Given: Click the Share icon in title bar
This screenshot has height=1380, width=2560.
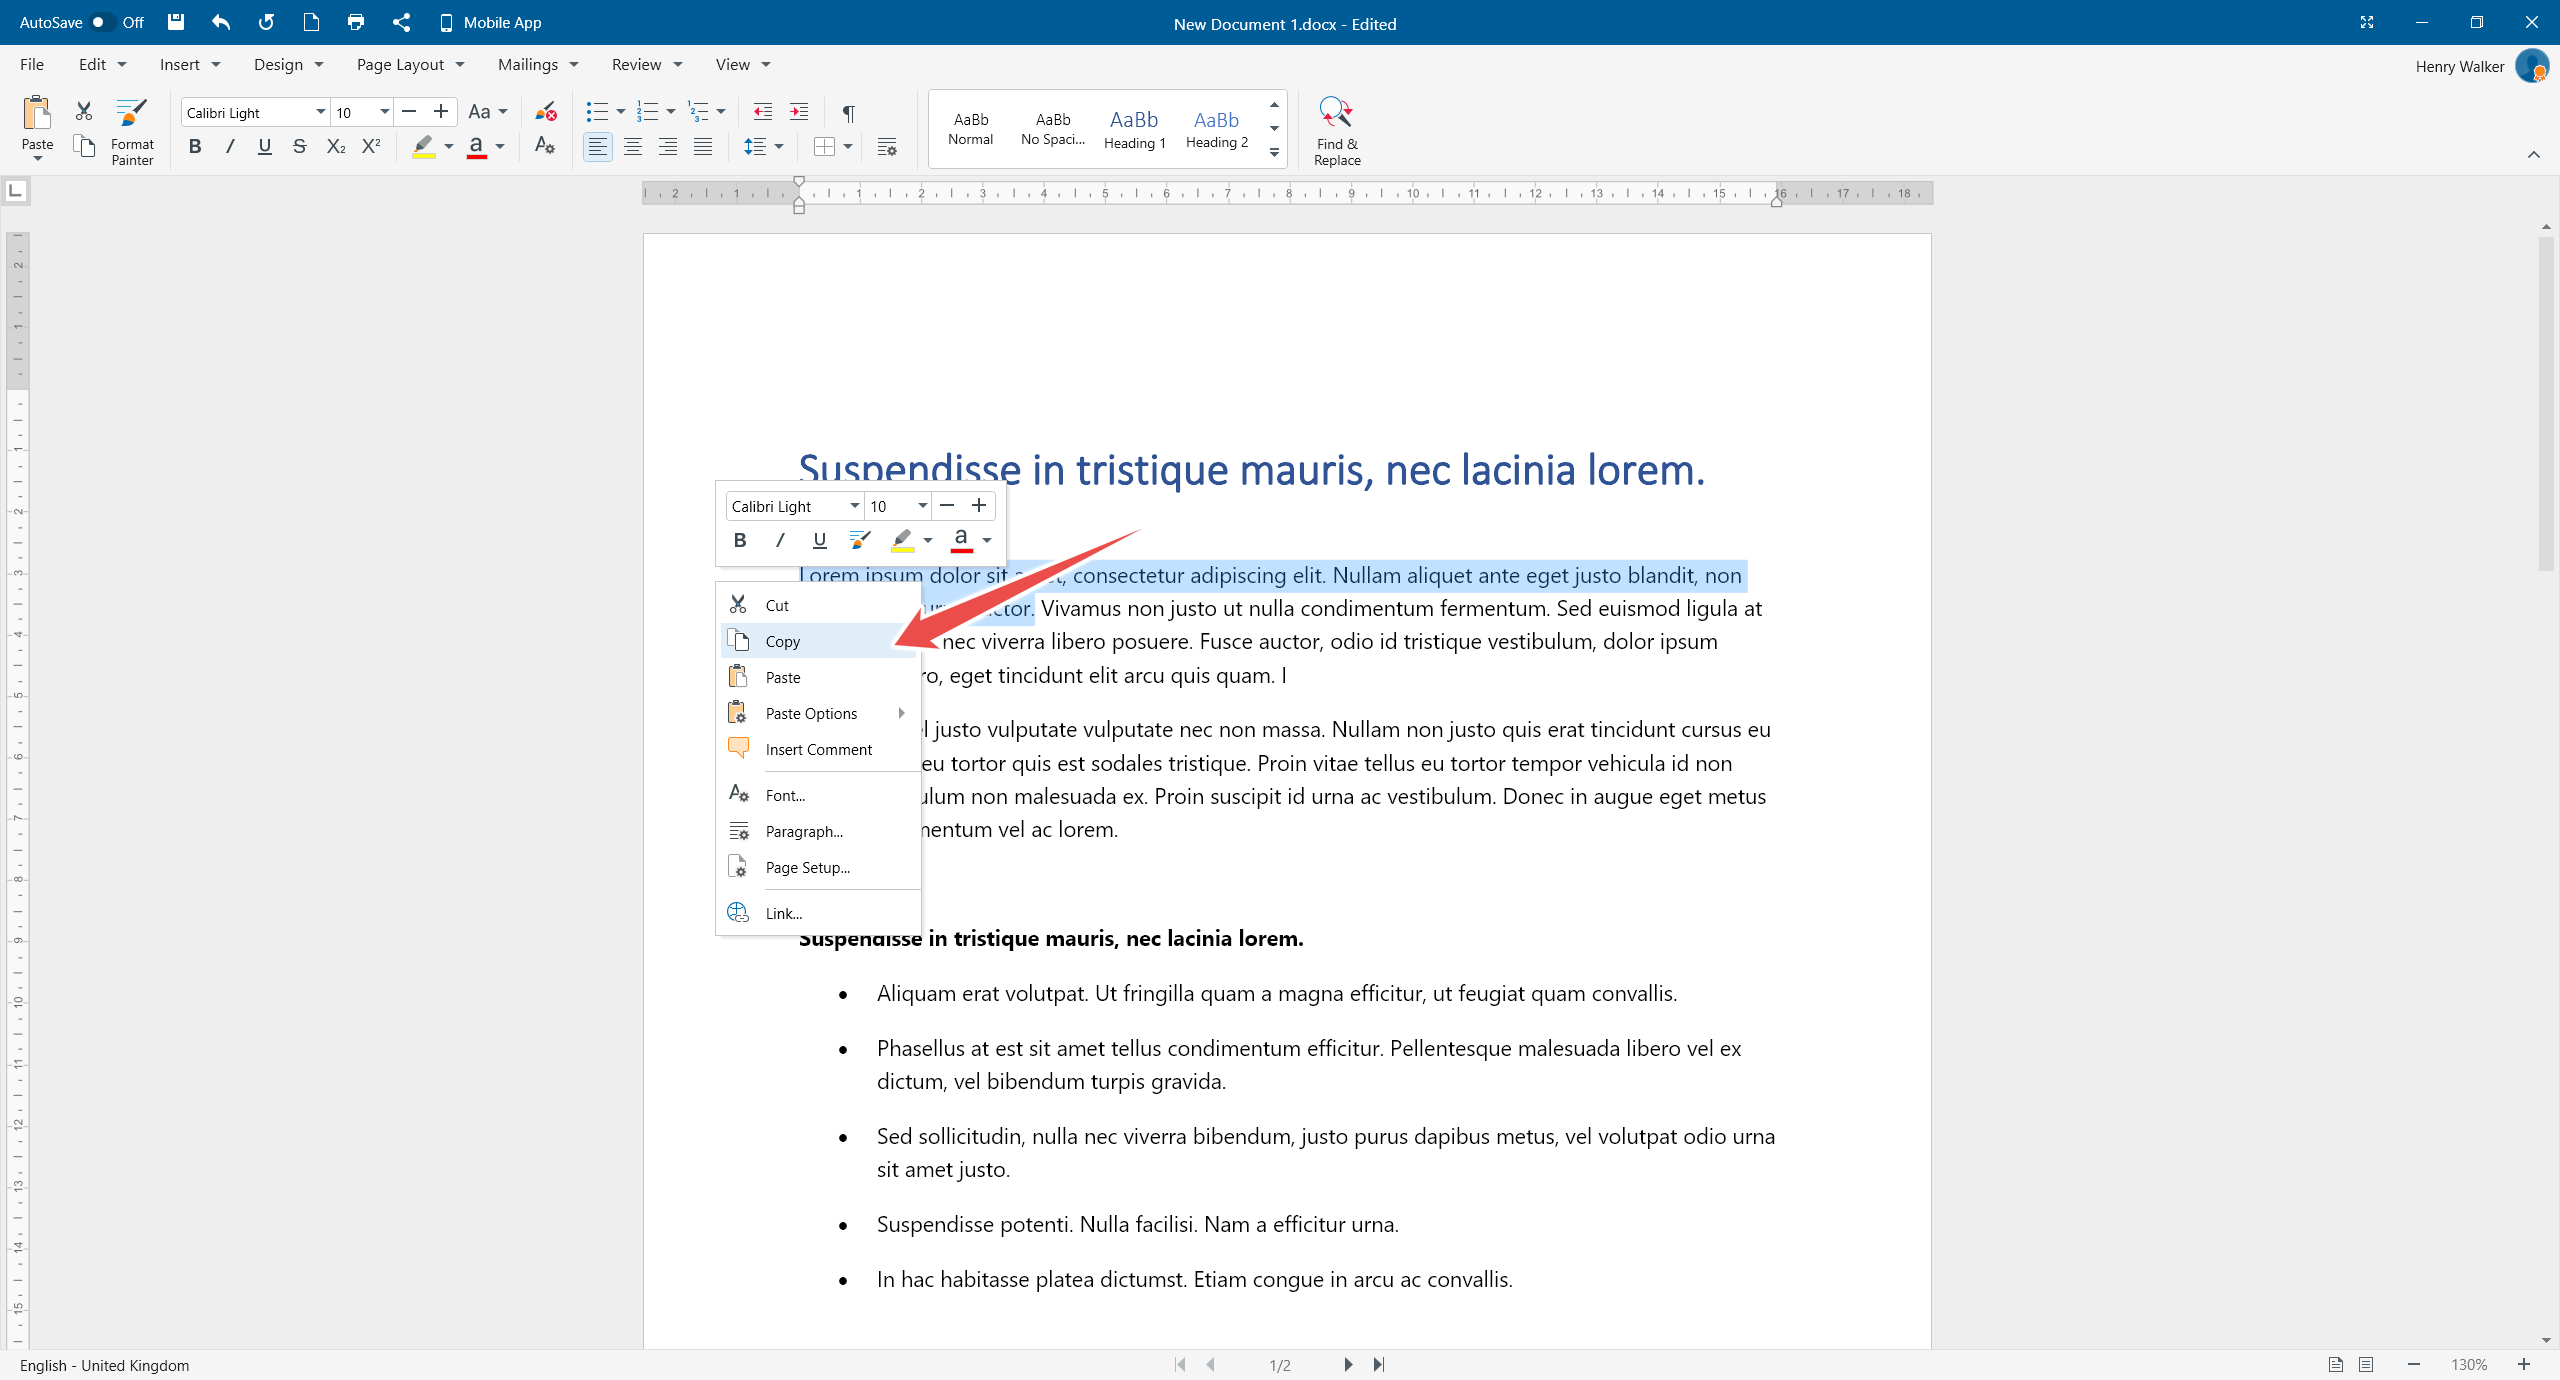Looking at the screenshot, I should (401, 22).
